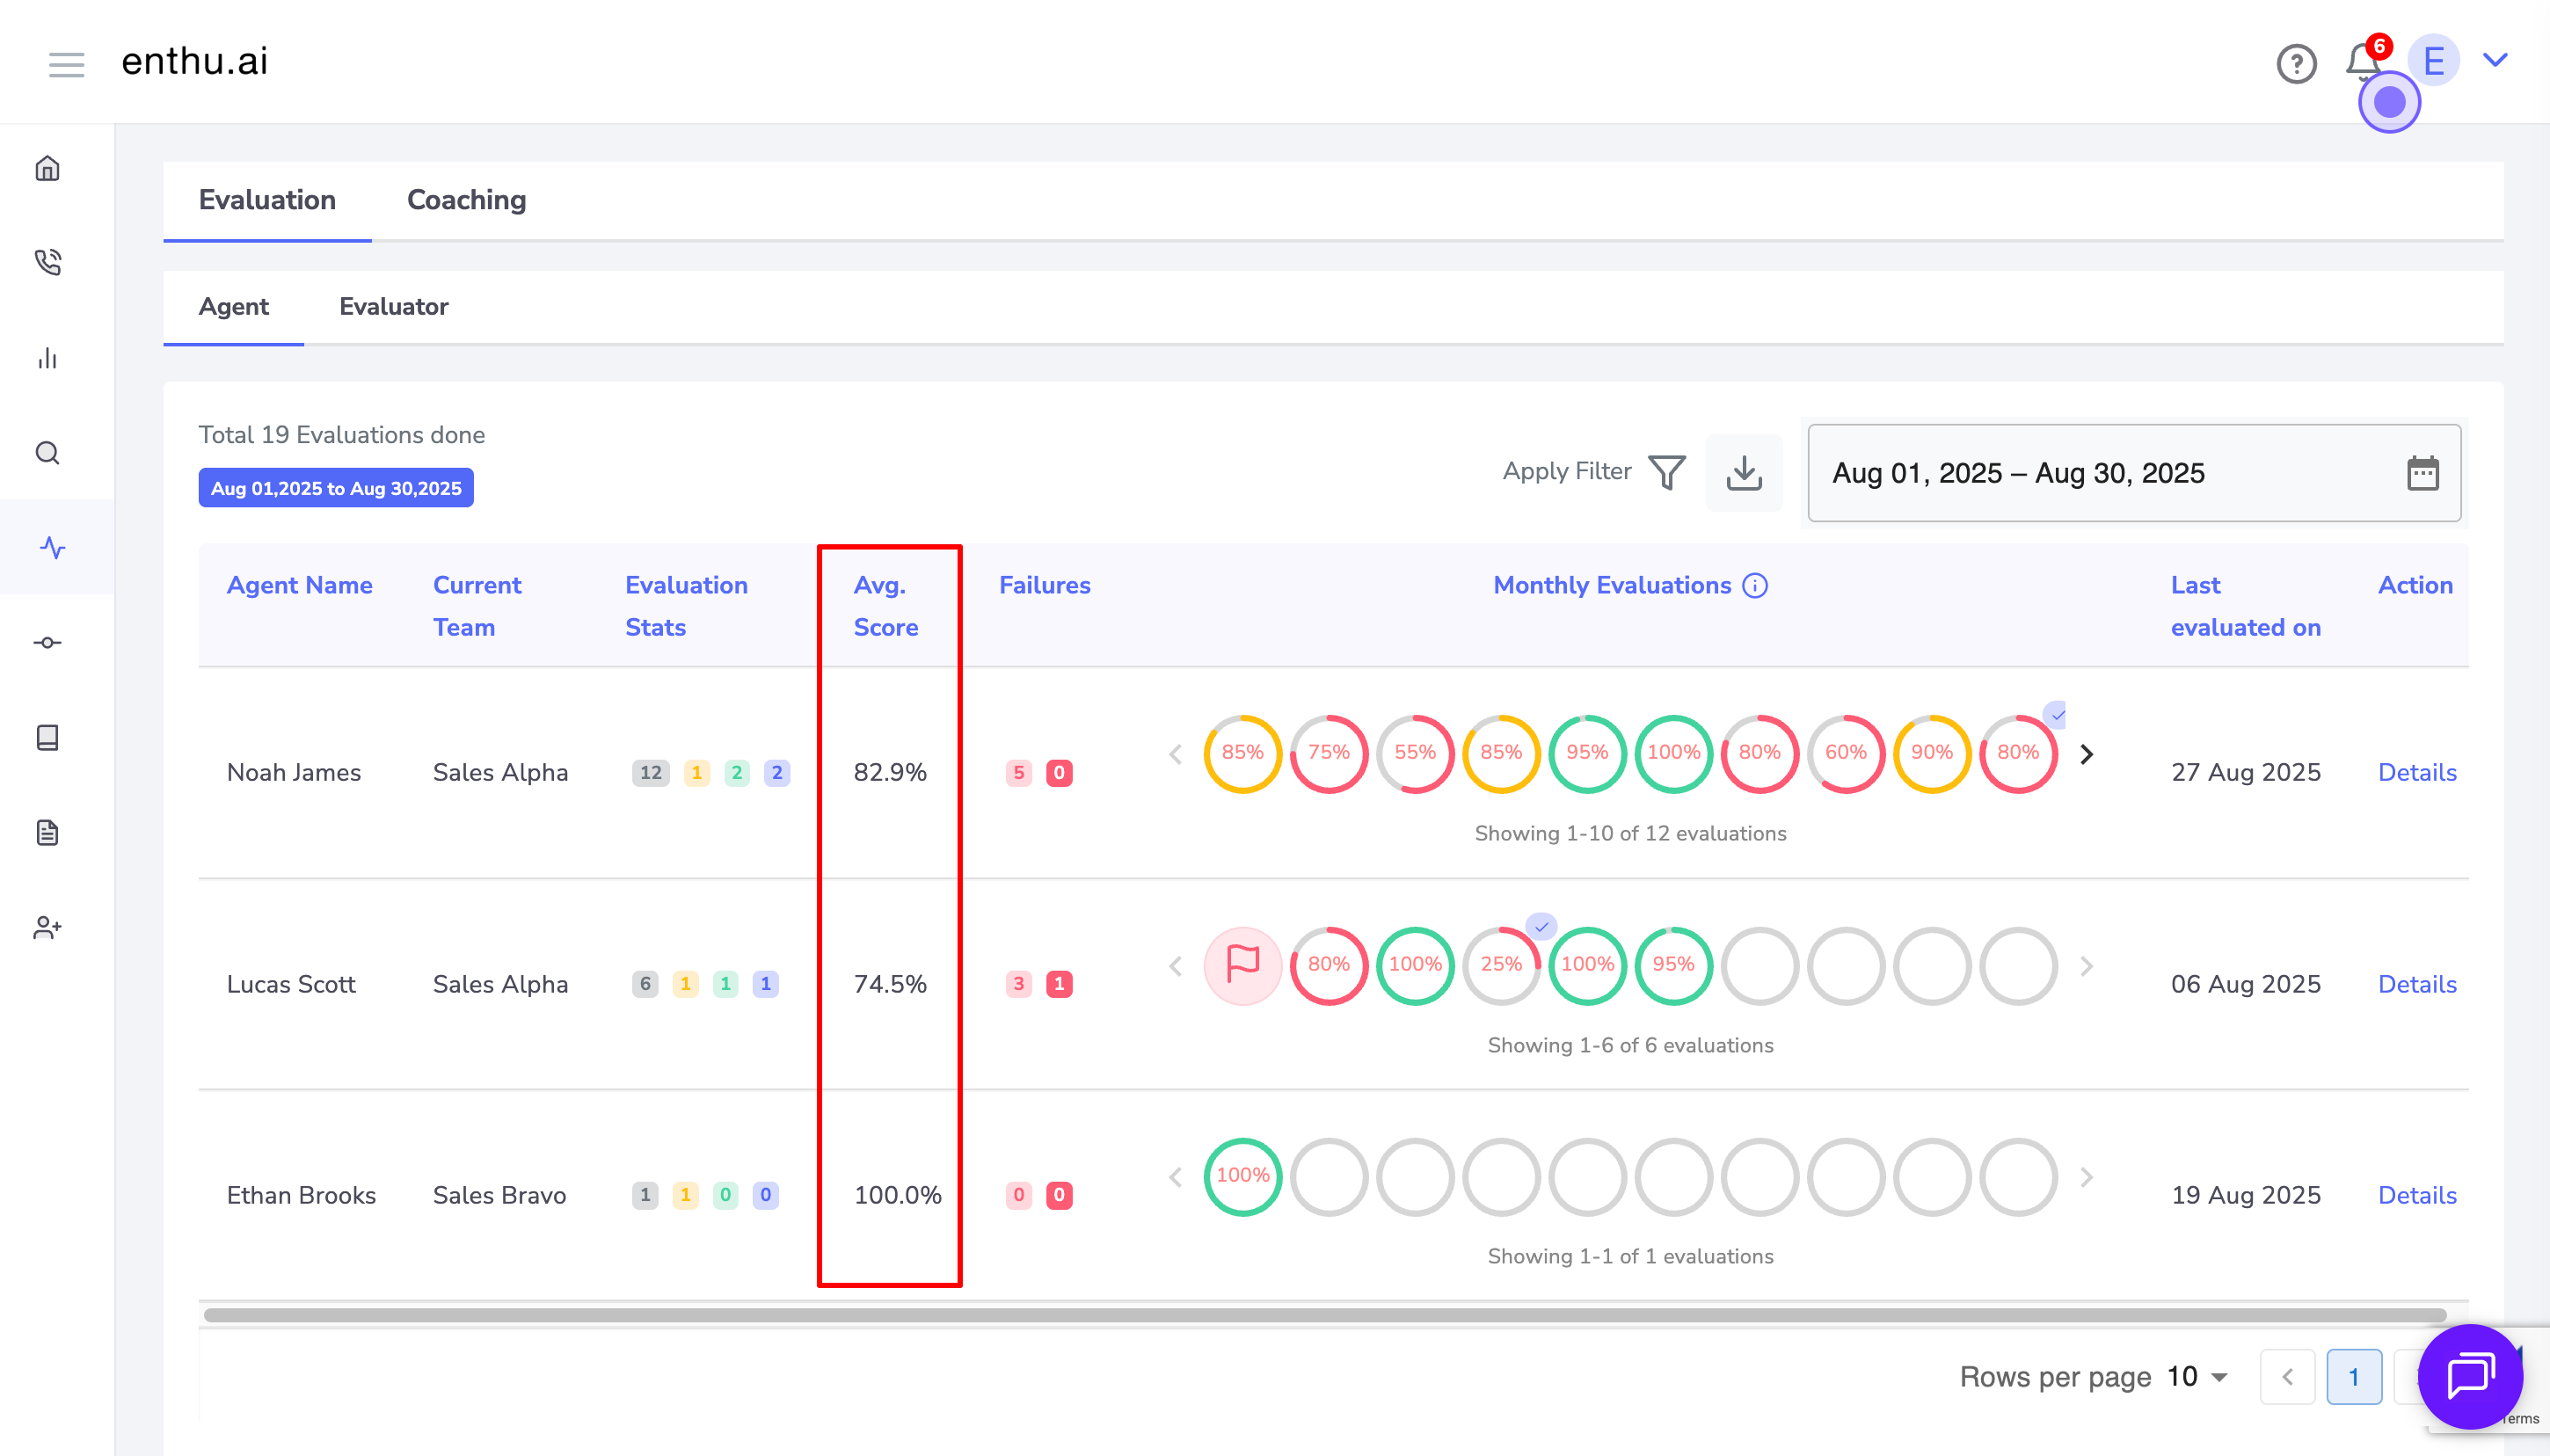Open Lucas Scott's 25% evaluation circle
The width and height of the screenshot is (2550, 1456).
coord(1501,965)
